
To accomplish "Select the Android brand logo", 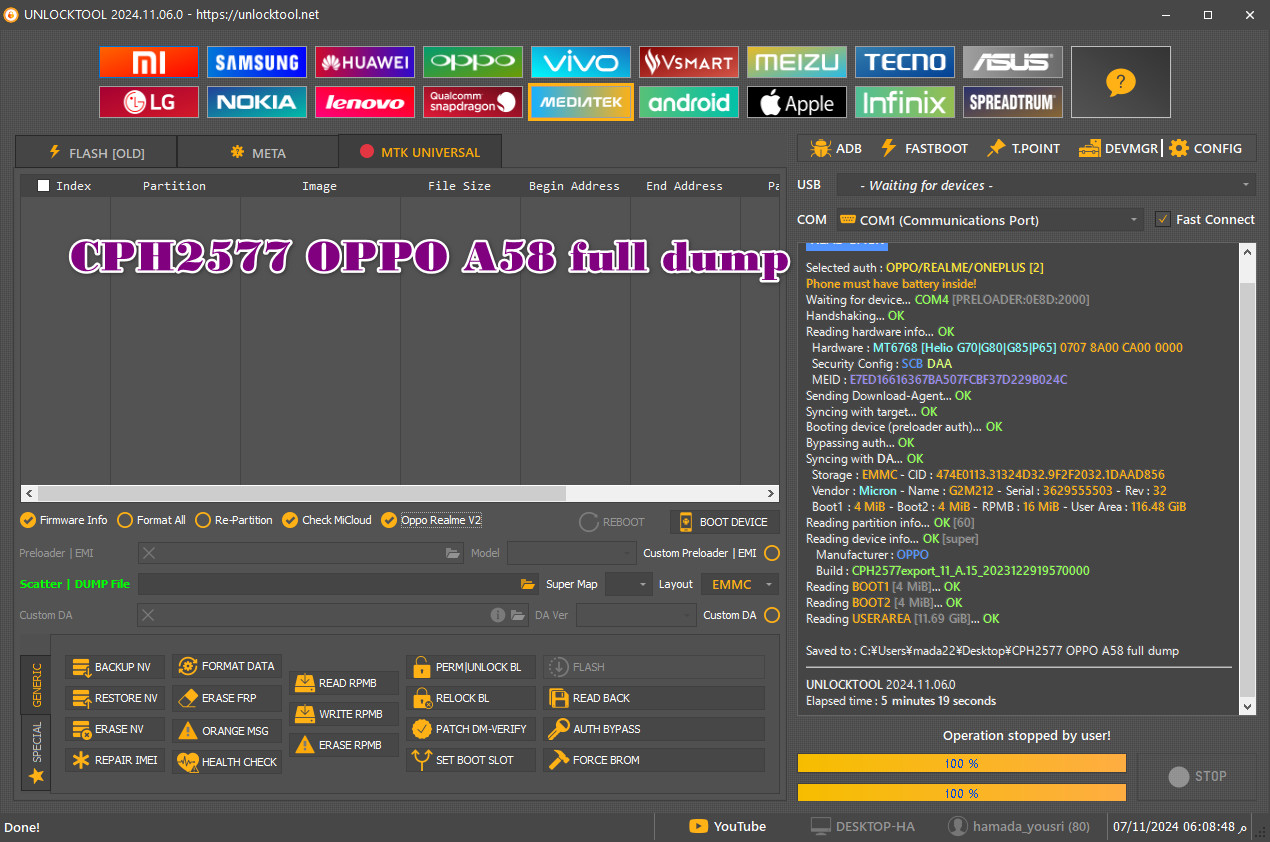I will (689, 102).
